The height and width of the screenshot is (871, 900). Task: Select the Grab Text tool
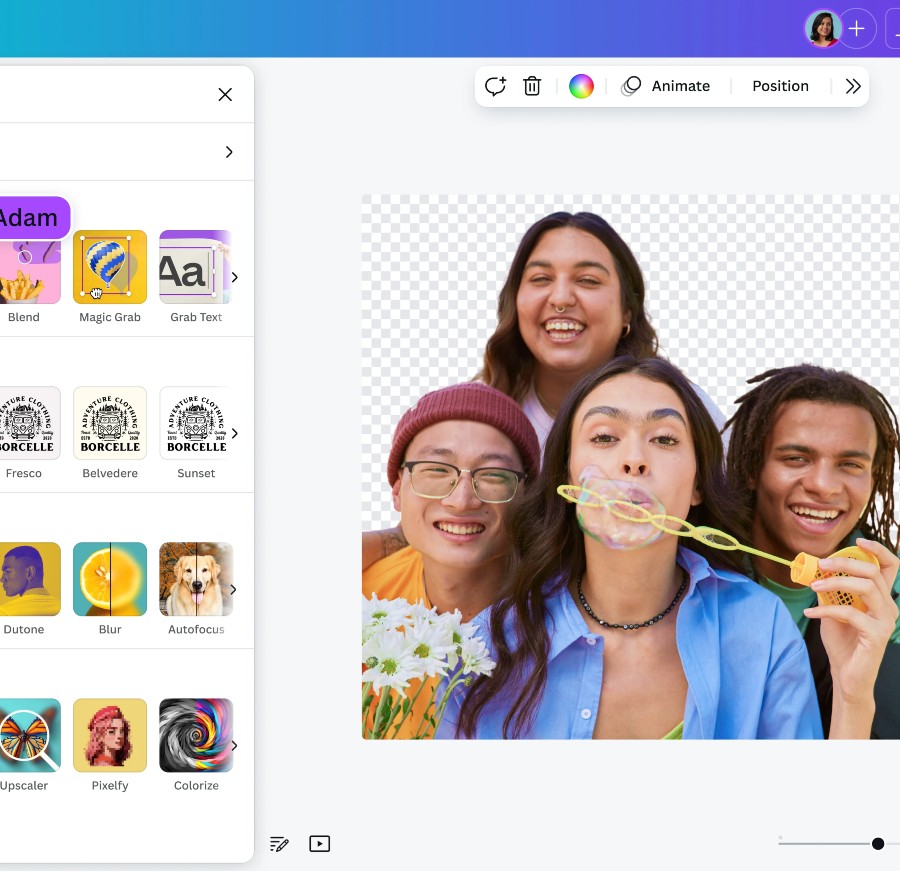pyautogui.click(x=195, y=267)
